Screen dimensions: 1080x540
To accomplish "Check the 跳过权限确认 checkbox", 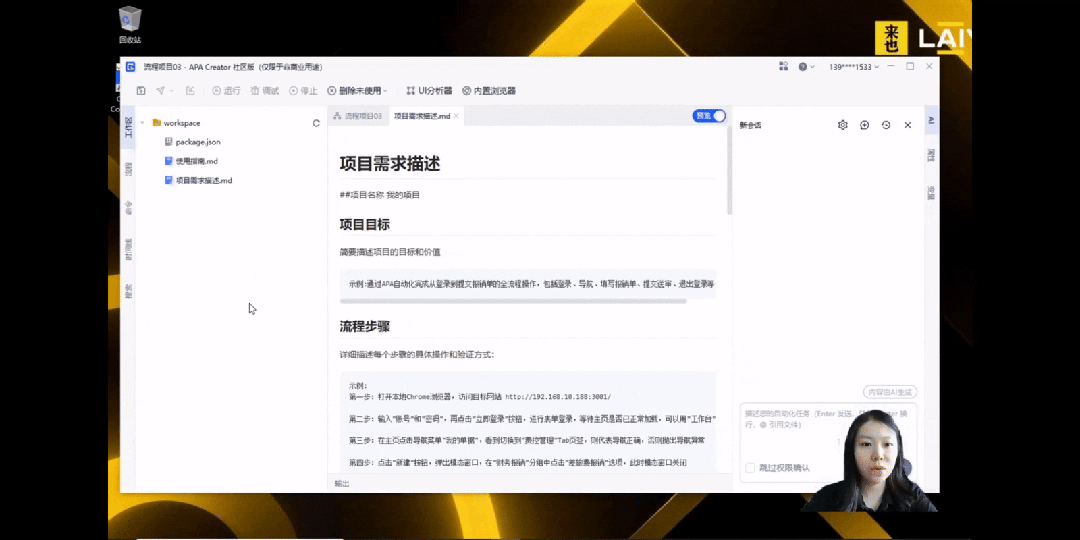I will pyautogui.click(x=749, y=468).
